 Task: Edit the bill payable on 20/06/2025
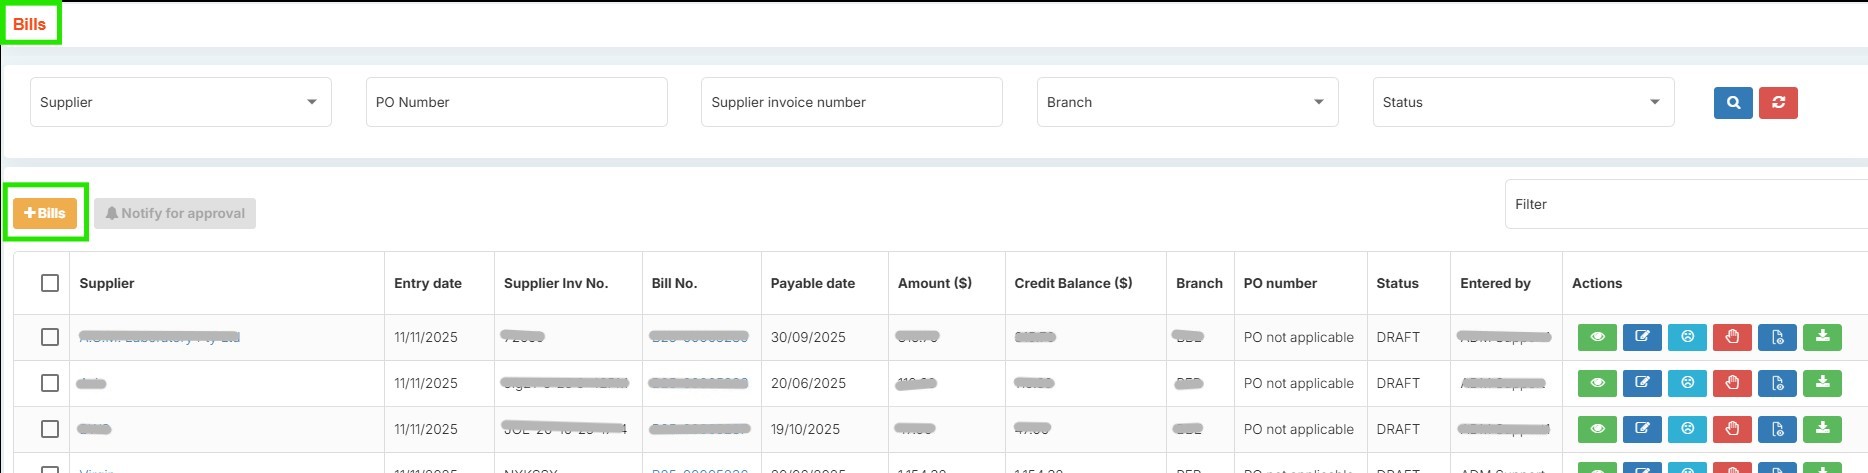click(x=1642, y=383)
